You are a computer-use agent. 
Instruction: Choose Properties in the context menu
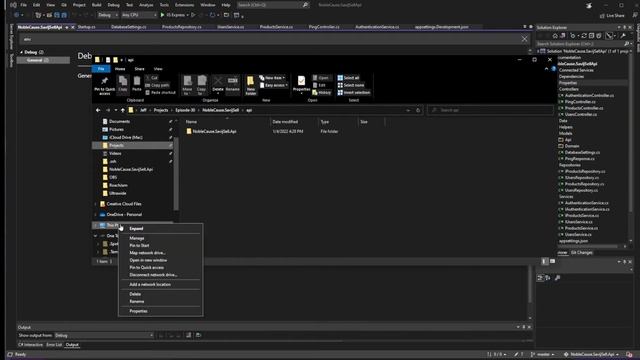click(160, 311)
